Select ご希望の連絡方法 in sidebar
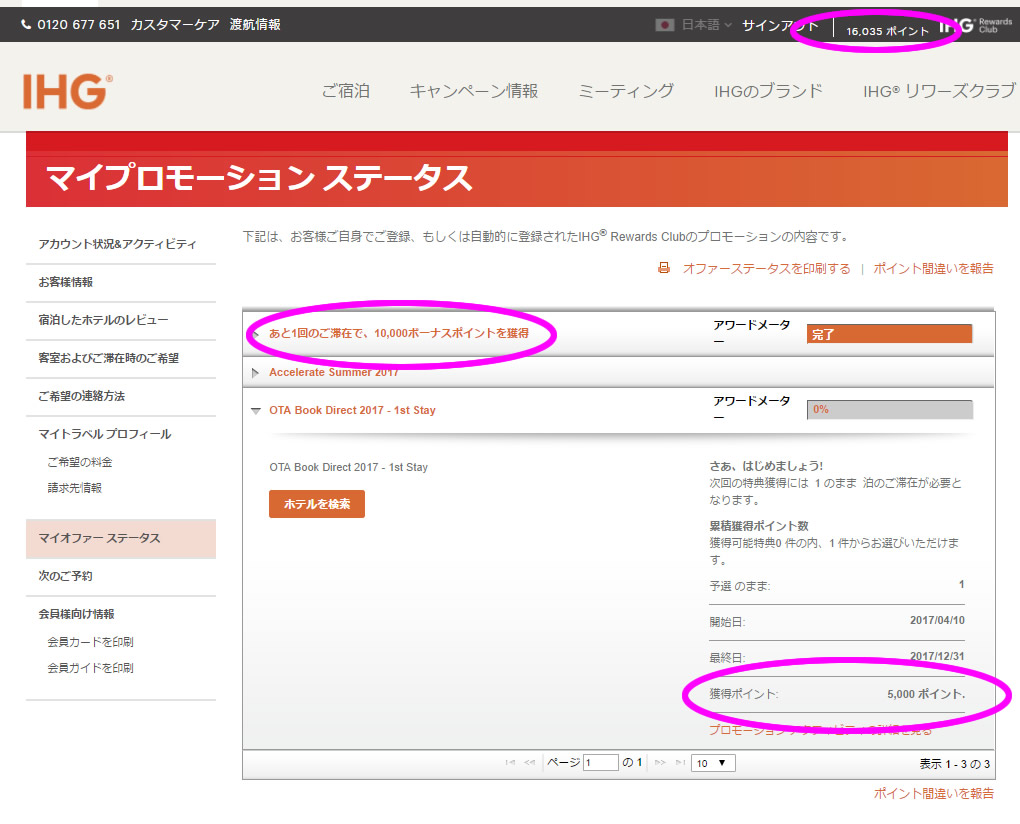The height and width of the screenshot is (824, 1020). pos(81,396)
